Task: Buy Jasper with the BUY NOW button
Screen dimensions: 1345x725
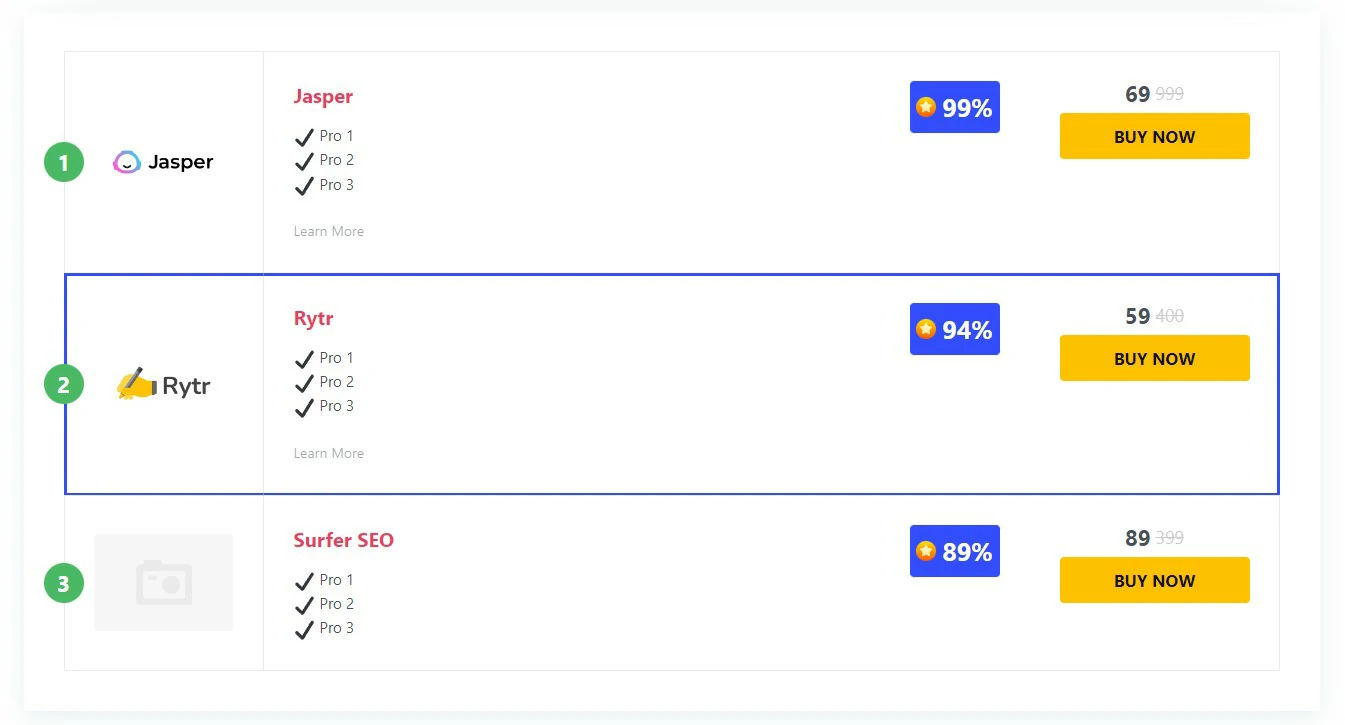Action: pyautogui.click(x=1154, y=136)
